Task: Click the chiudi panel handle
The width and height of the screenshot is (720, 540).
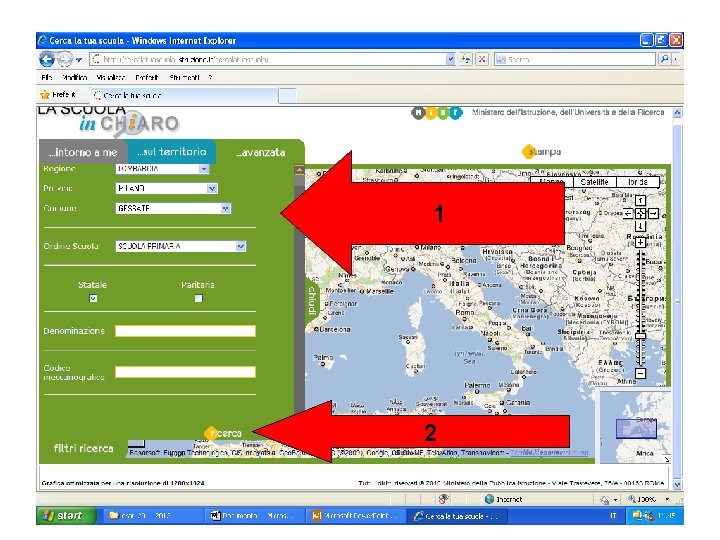Action: (x=312, y=301)
